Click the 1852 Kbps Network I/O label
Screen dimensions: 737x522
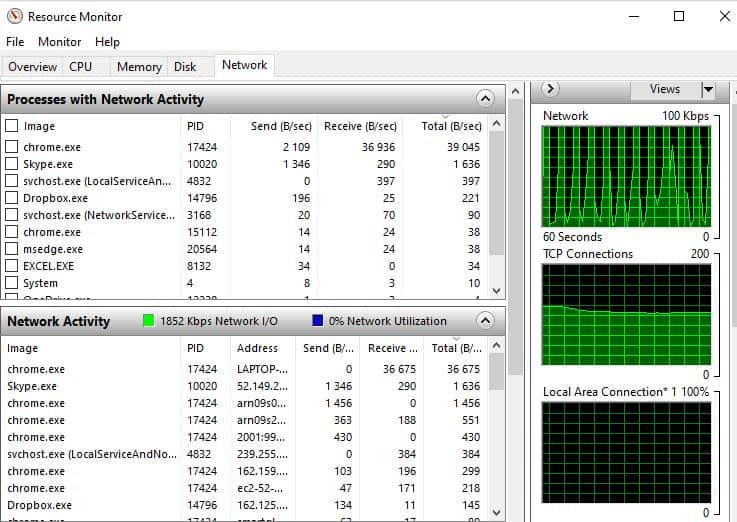(219, 321)
